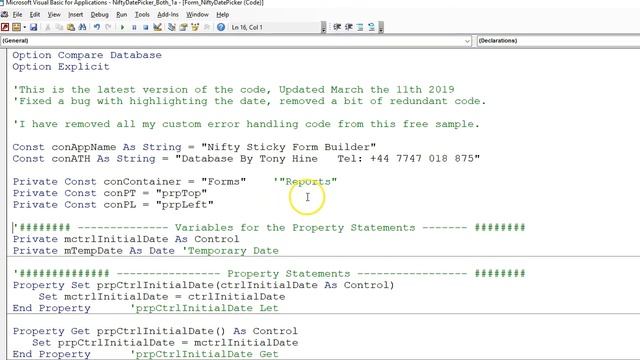The image size is (640, 360).
Task: Open the Run menu
Action: pyautogui.click(x=122, y=14)
